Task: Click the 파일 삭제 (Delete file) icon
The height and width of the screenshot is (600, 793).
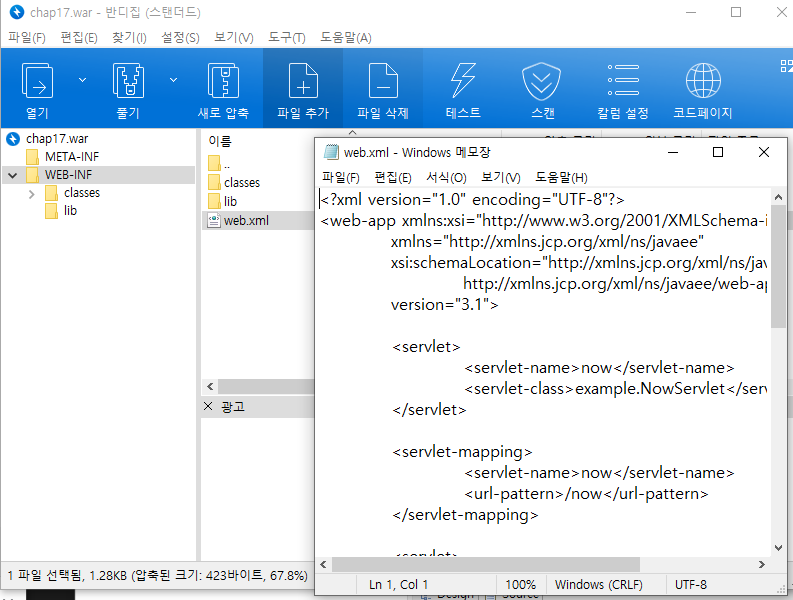Action: 383,81
